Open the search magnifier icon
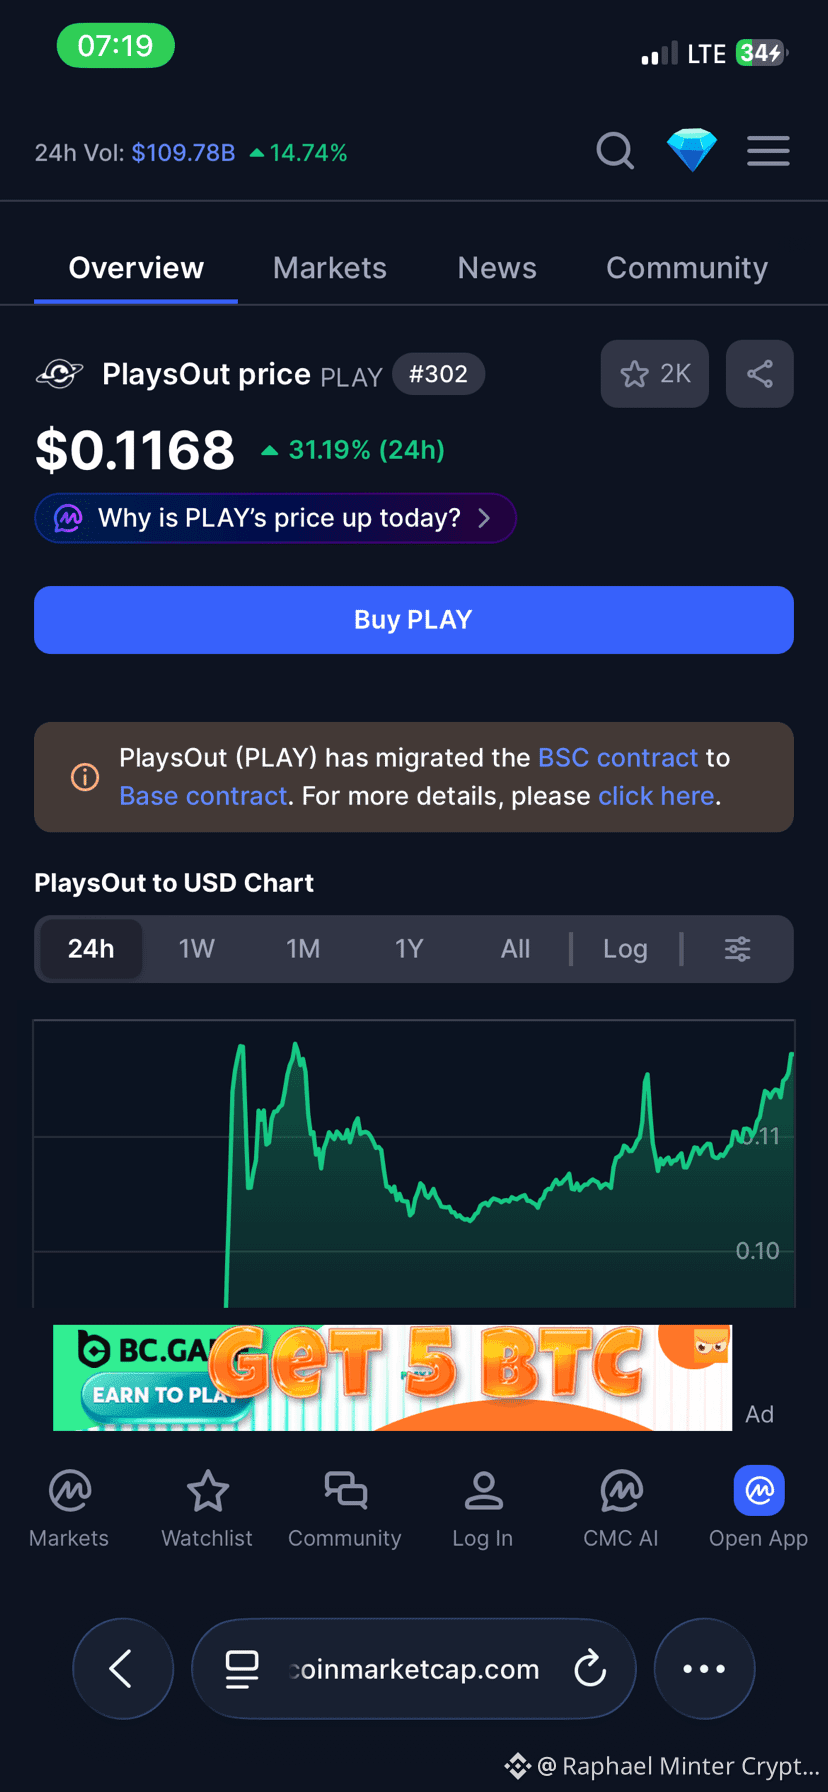The height and width of the screenshot is (1792, 828). pyautogui.click(x=615, y=152)
